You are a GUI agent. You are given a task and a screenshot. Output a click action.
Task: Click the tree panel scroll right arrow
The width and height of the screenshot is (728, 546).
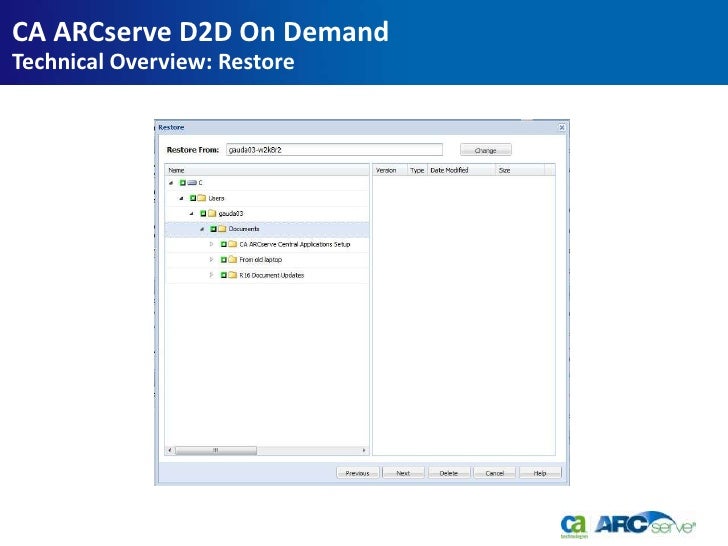364,450
